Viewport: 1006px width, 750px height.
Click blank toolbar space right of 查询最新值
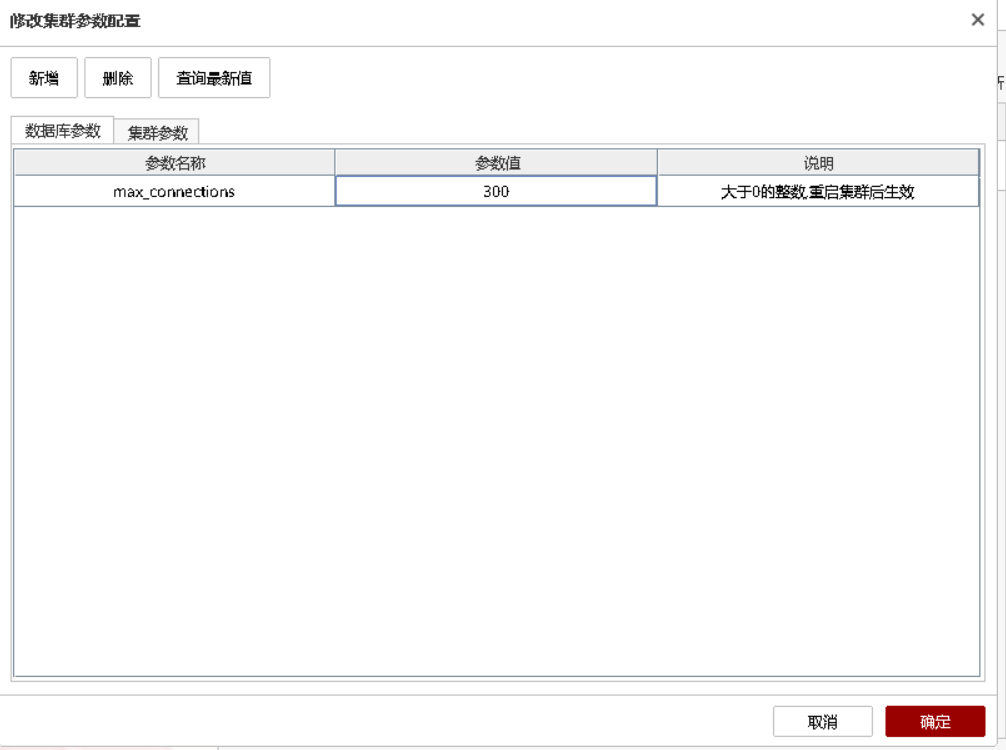[600, 78]
